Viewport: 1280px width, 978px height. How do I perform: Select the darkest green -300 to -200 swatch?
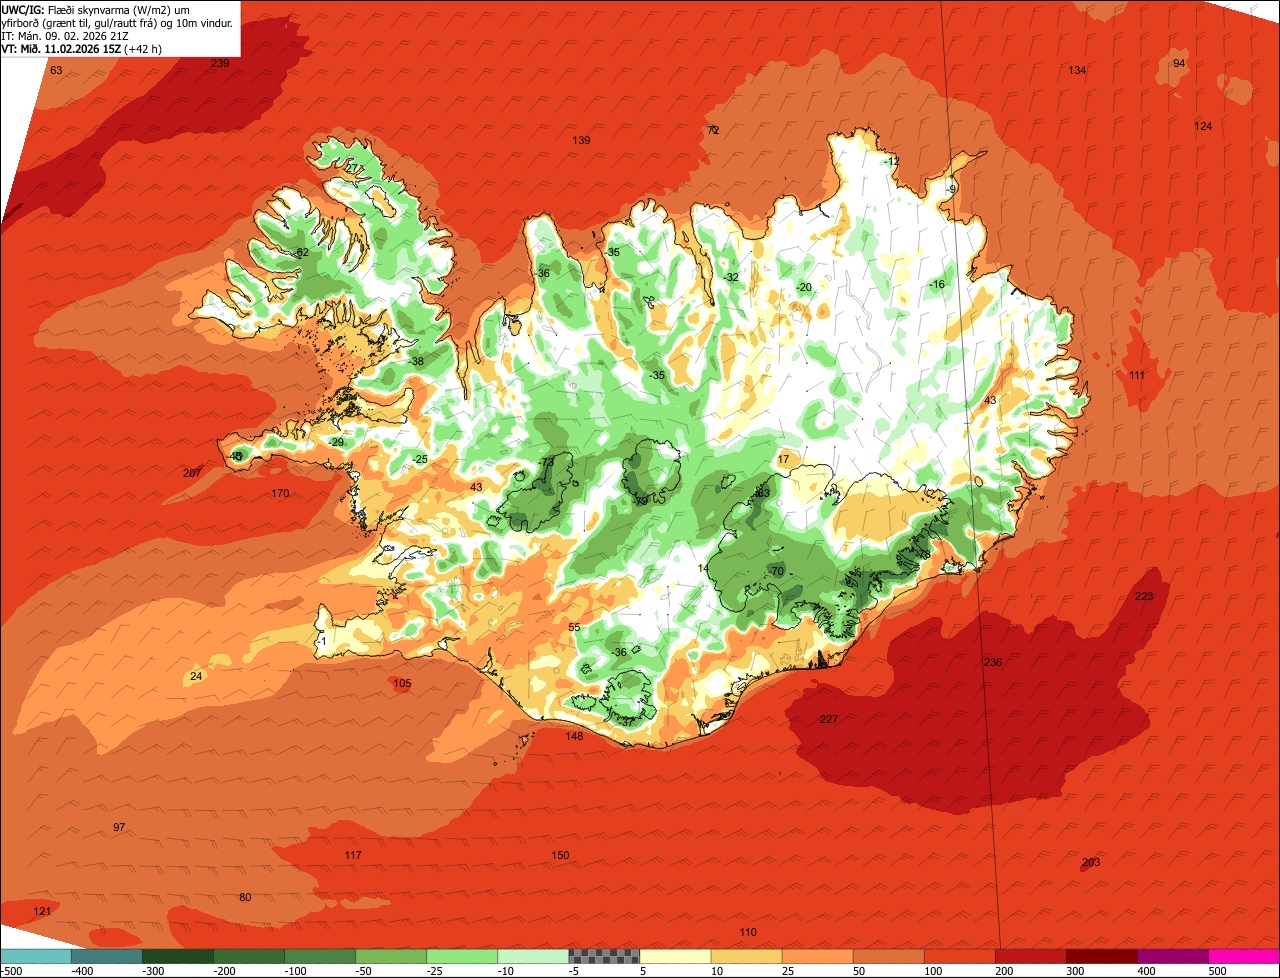coord(178,956)
